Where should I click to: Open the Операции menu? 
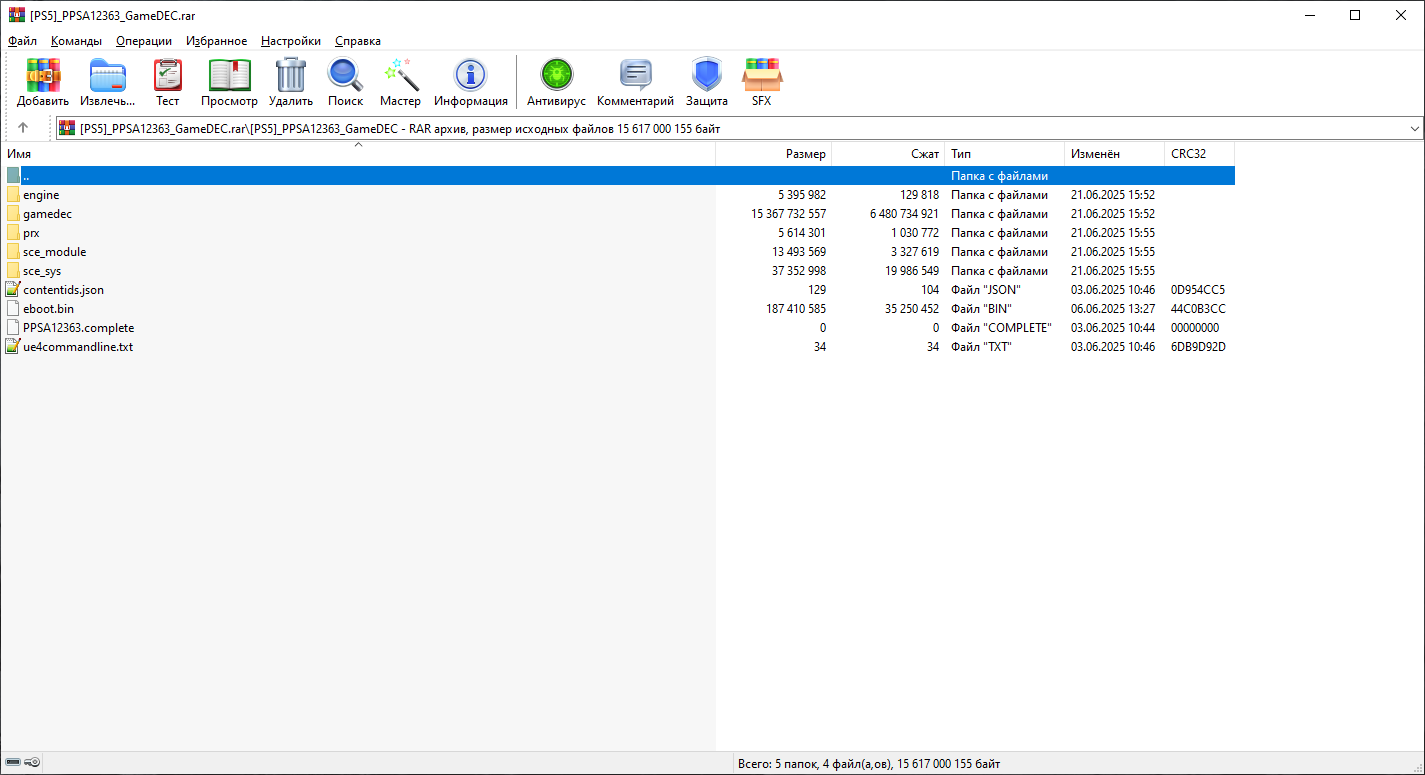[144, 41]
